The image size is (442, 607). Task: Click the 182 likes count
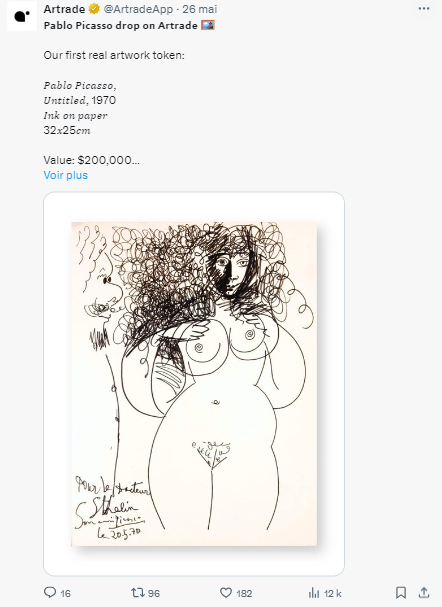click(x=244, y=593)
